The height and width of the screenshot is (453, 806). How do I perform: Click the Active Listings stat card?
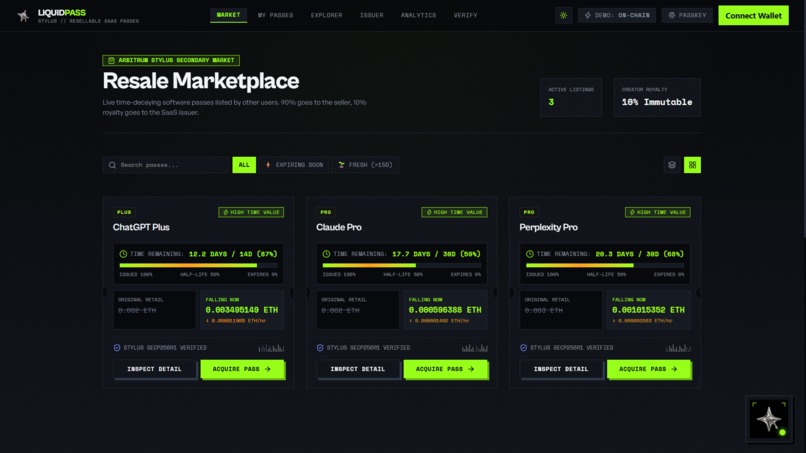coord(571,97)
